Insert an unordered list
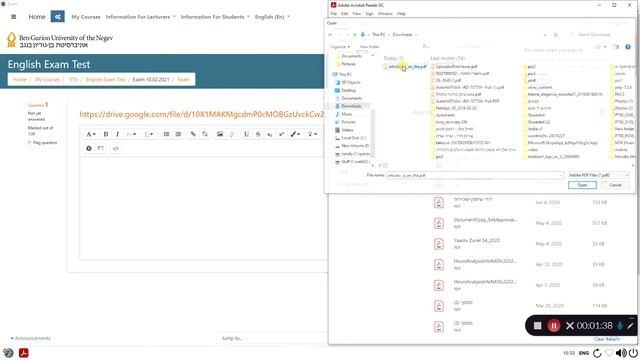640x360 pixels. [166, 134]
